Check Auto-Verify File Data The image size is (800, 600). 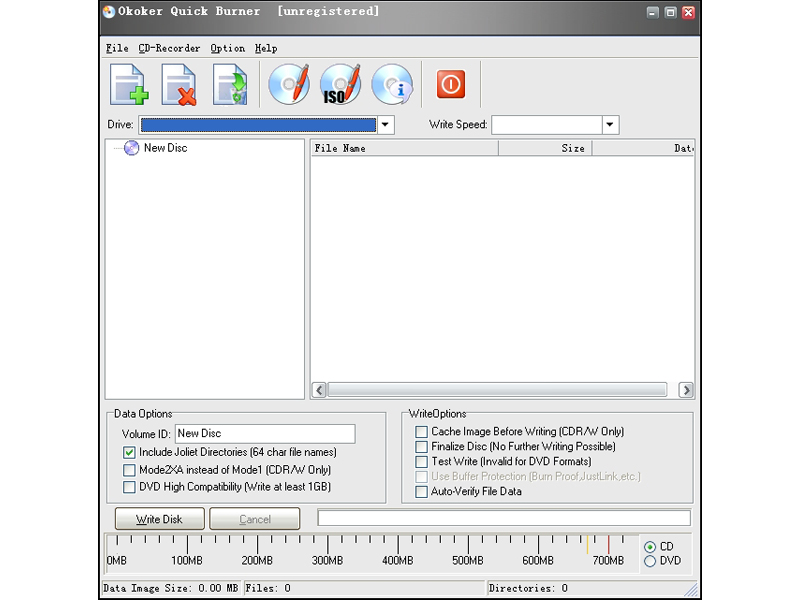[x=421, y=492]
